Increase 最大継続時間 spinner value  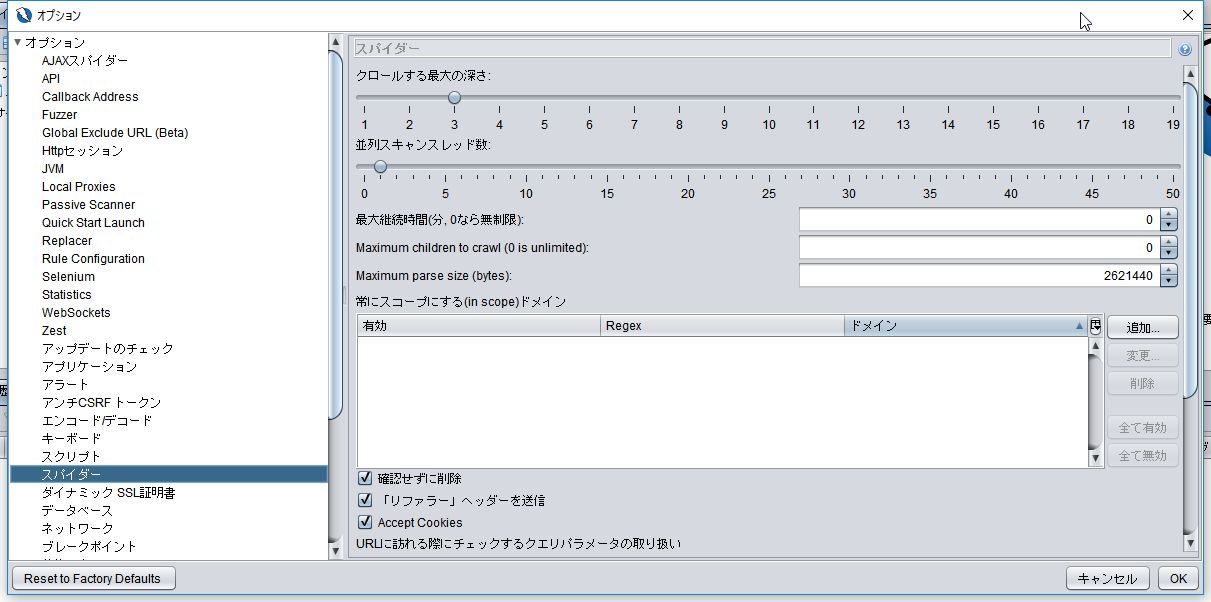(x=1168, y=214)
